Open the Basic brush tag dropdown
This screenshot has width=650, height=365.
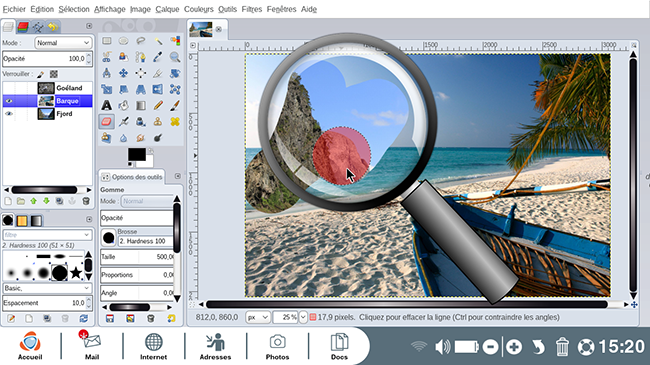tap(47, 288)
